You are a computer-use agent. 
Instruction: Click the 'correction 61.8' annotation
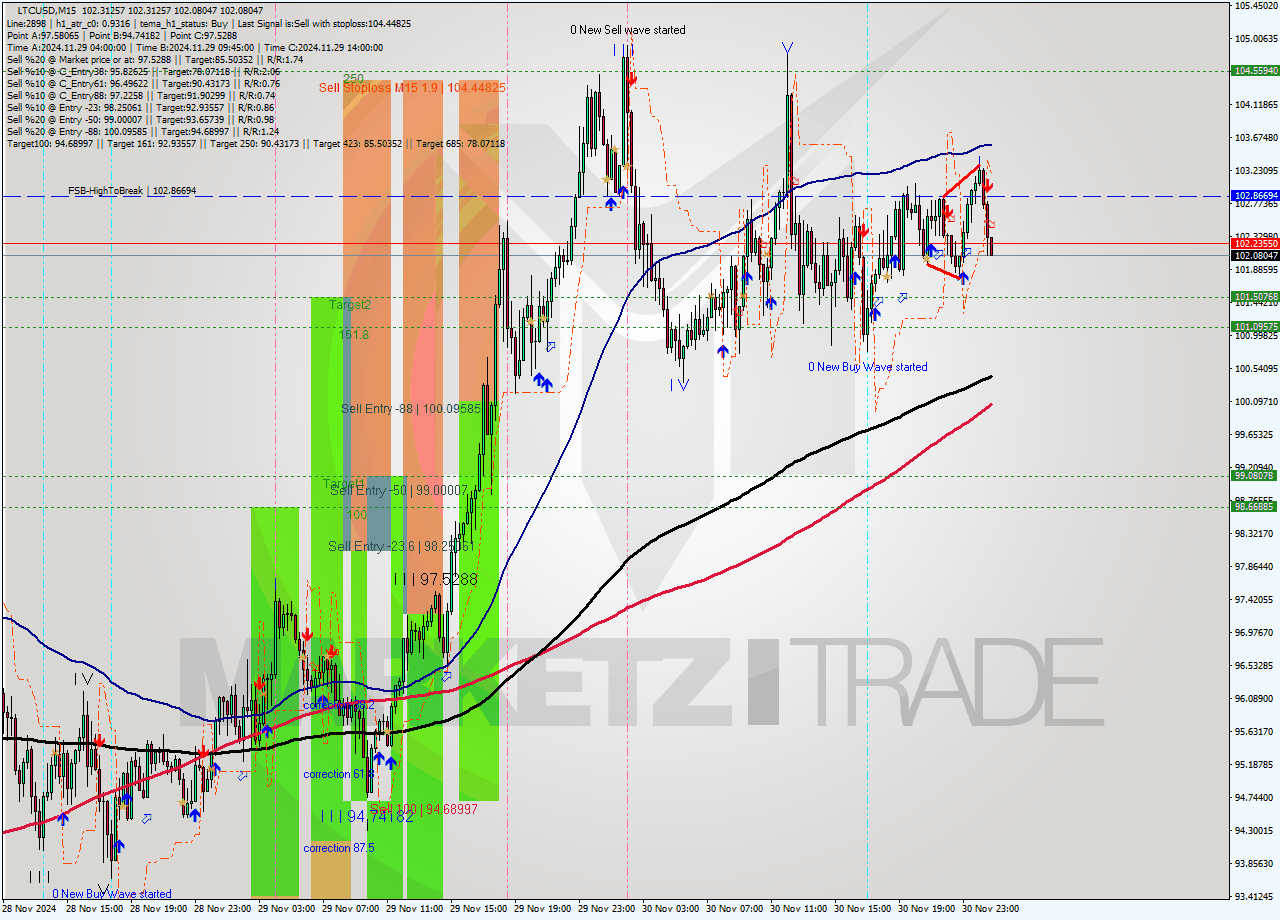[x=338, y=774]
